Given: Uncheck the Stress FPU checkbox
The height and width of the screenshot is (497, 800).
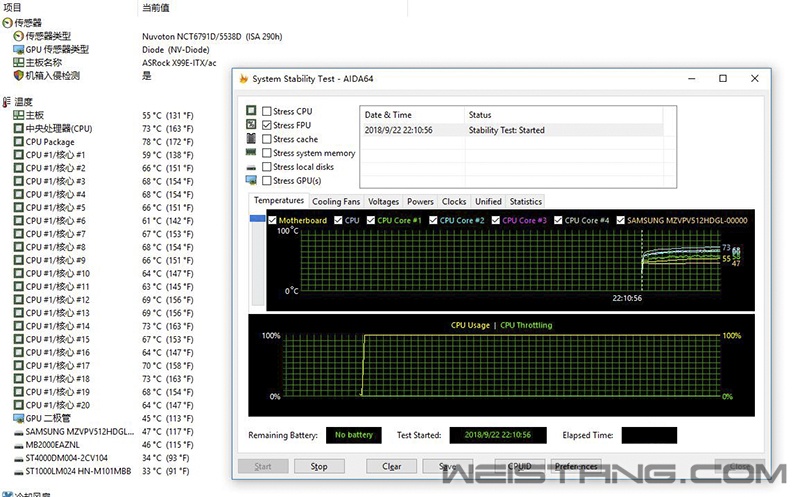Looking at the screenshot, I should pos(266,125).
